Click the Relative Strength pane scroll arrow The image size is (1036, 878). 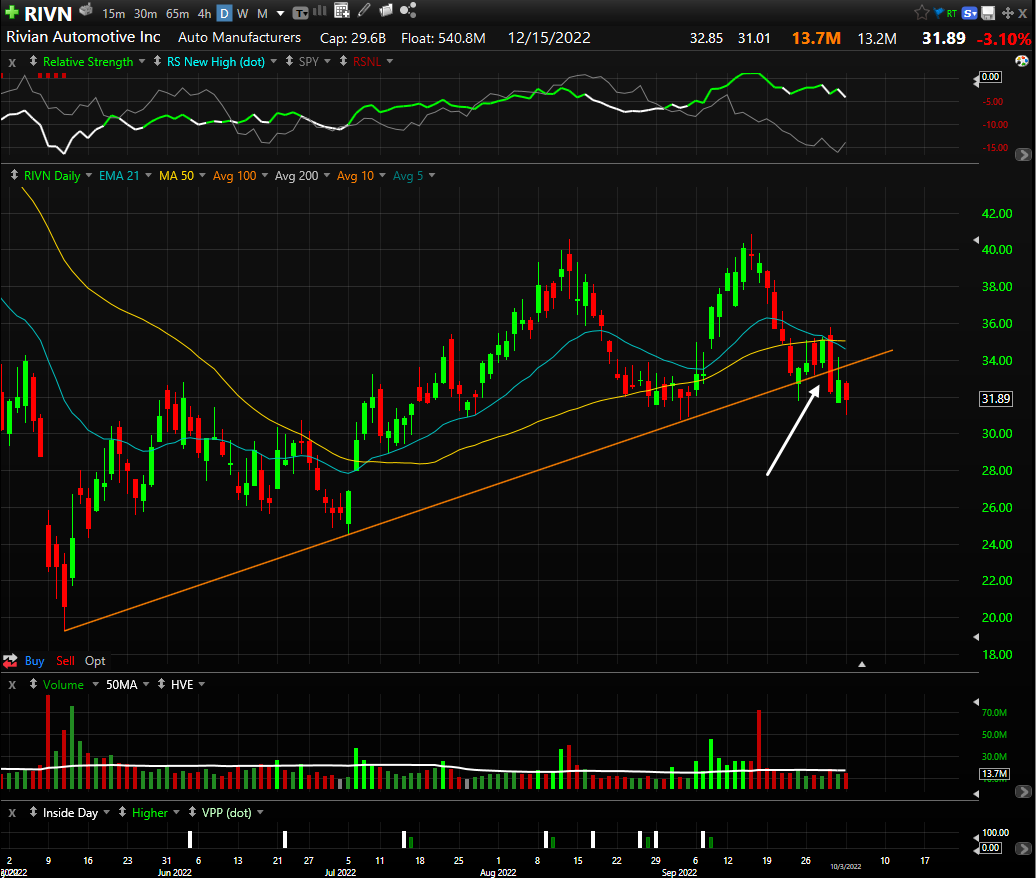(x=1023, y=155)
